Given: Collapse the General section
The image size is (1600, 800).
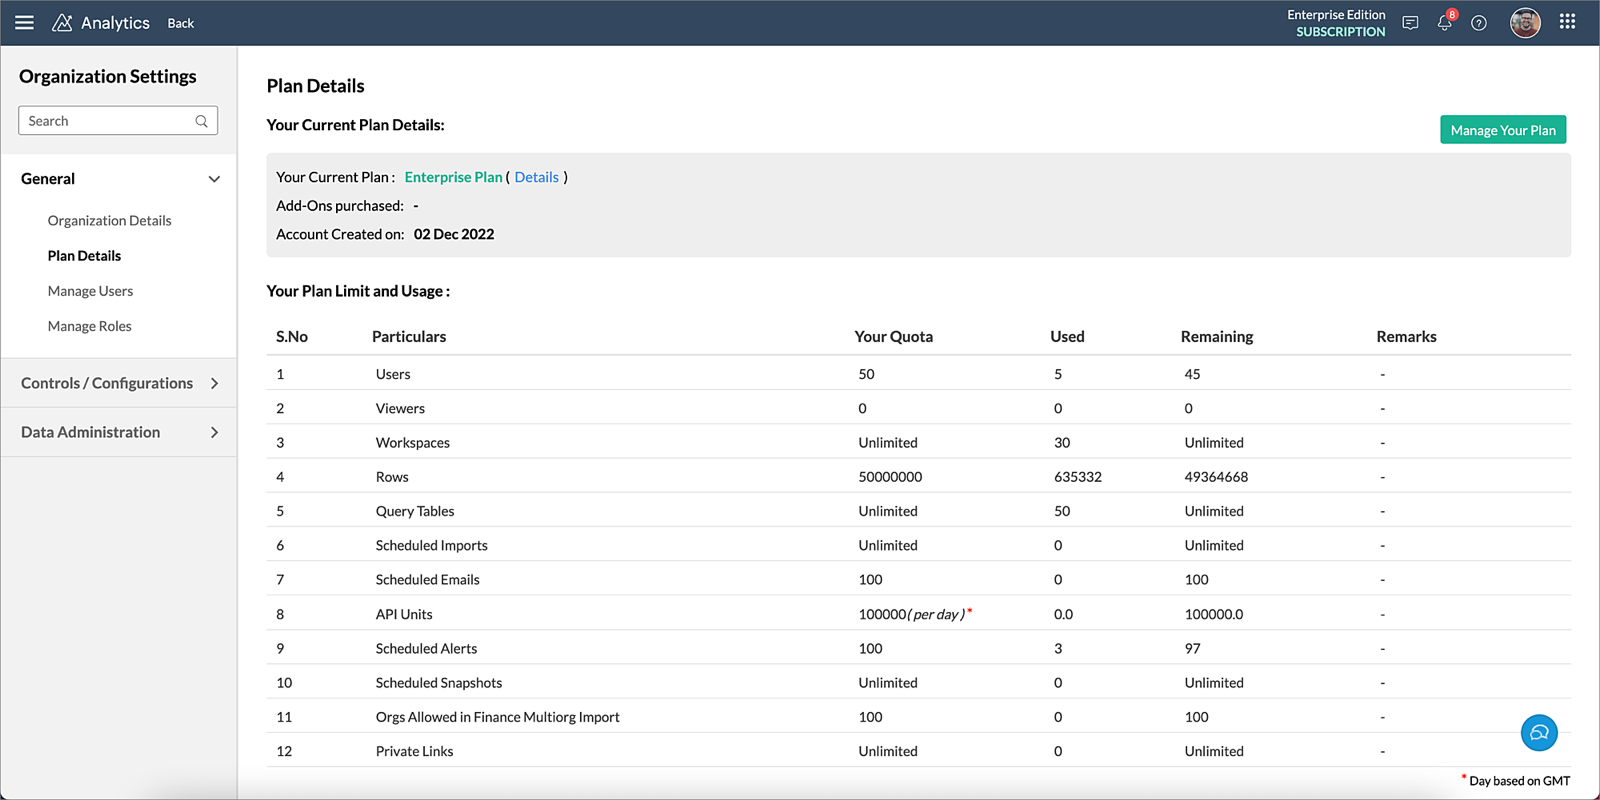Looking at the screenshot, I should 213,179.
